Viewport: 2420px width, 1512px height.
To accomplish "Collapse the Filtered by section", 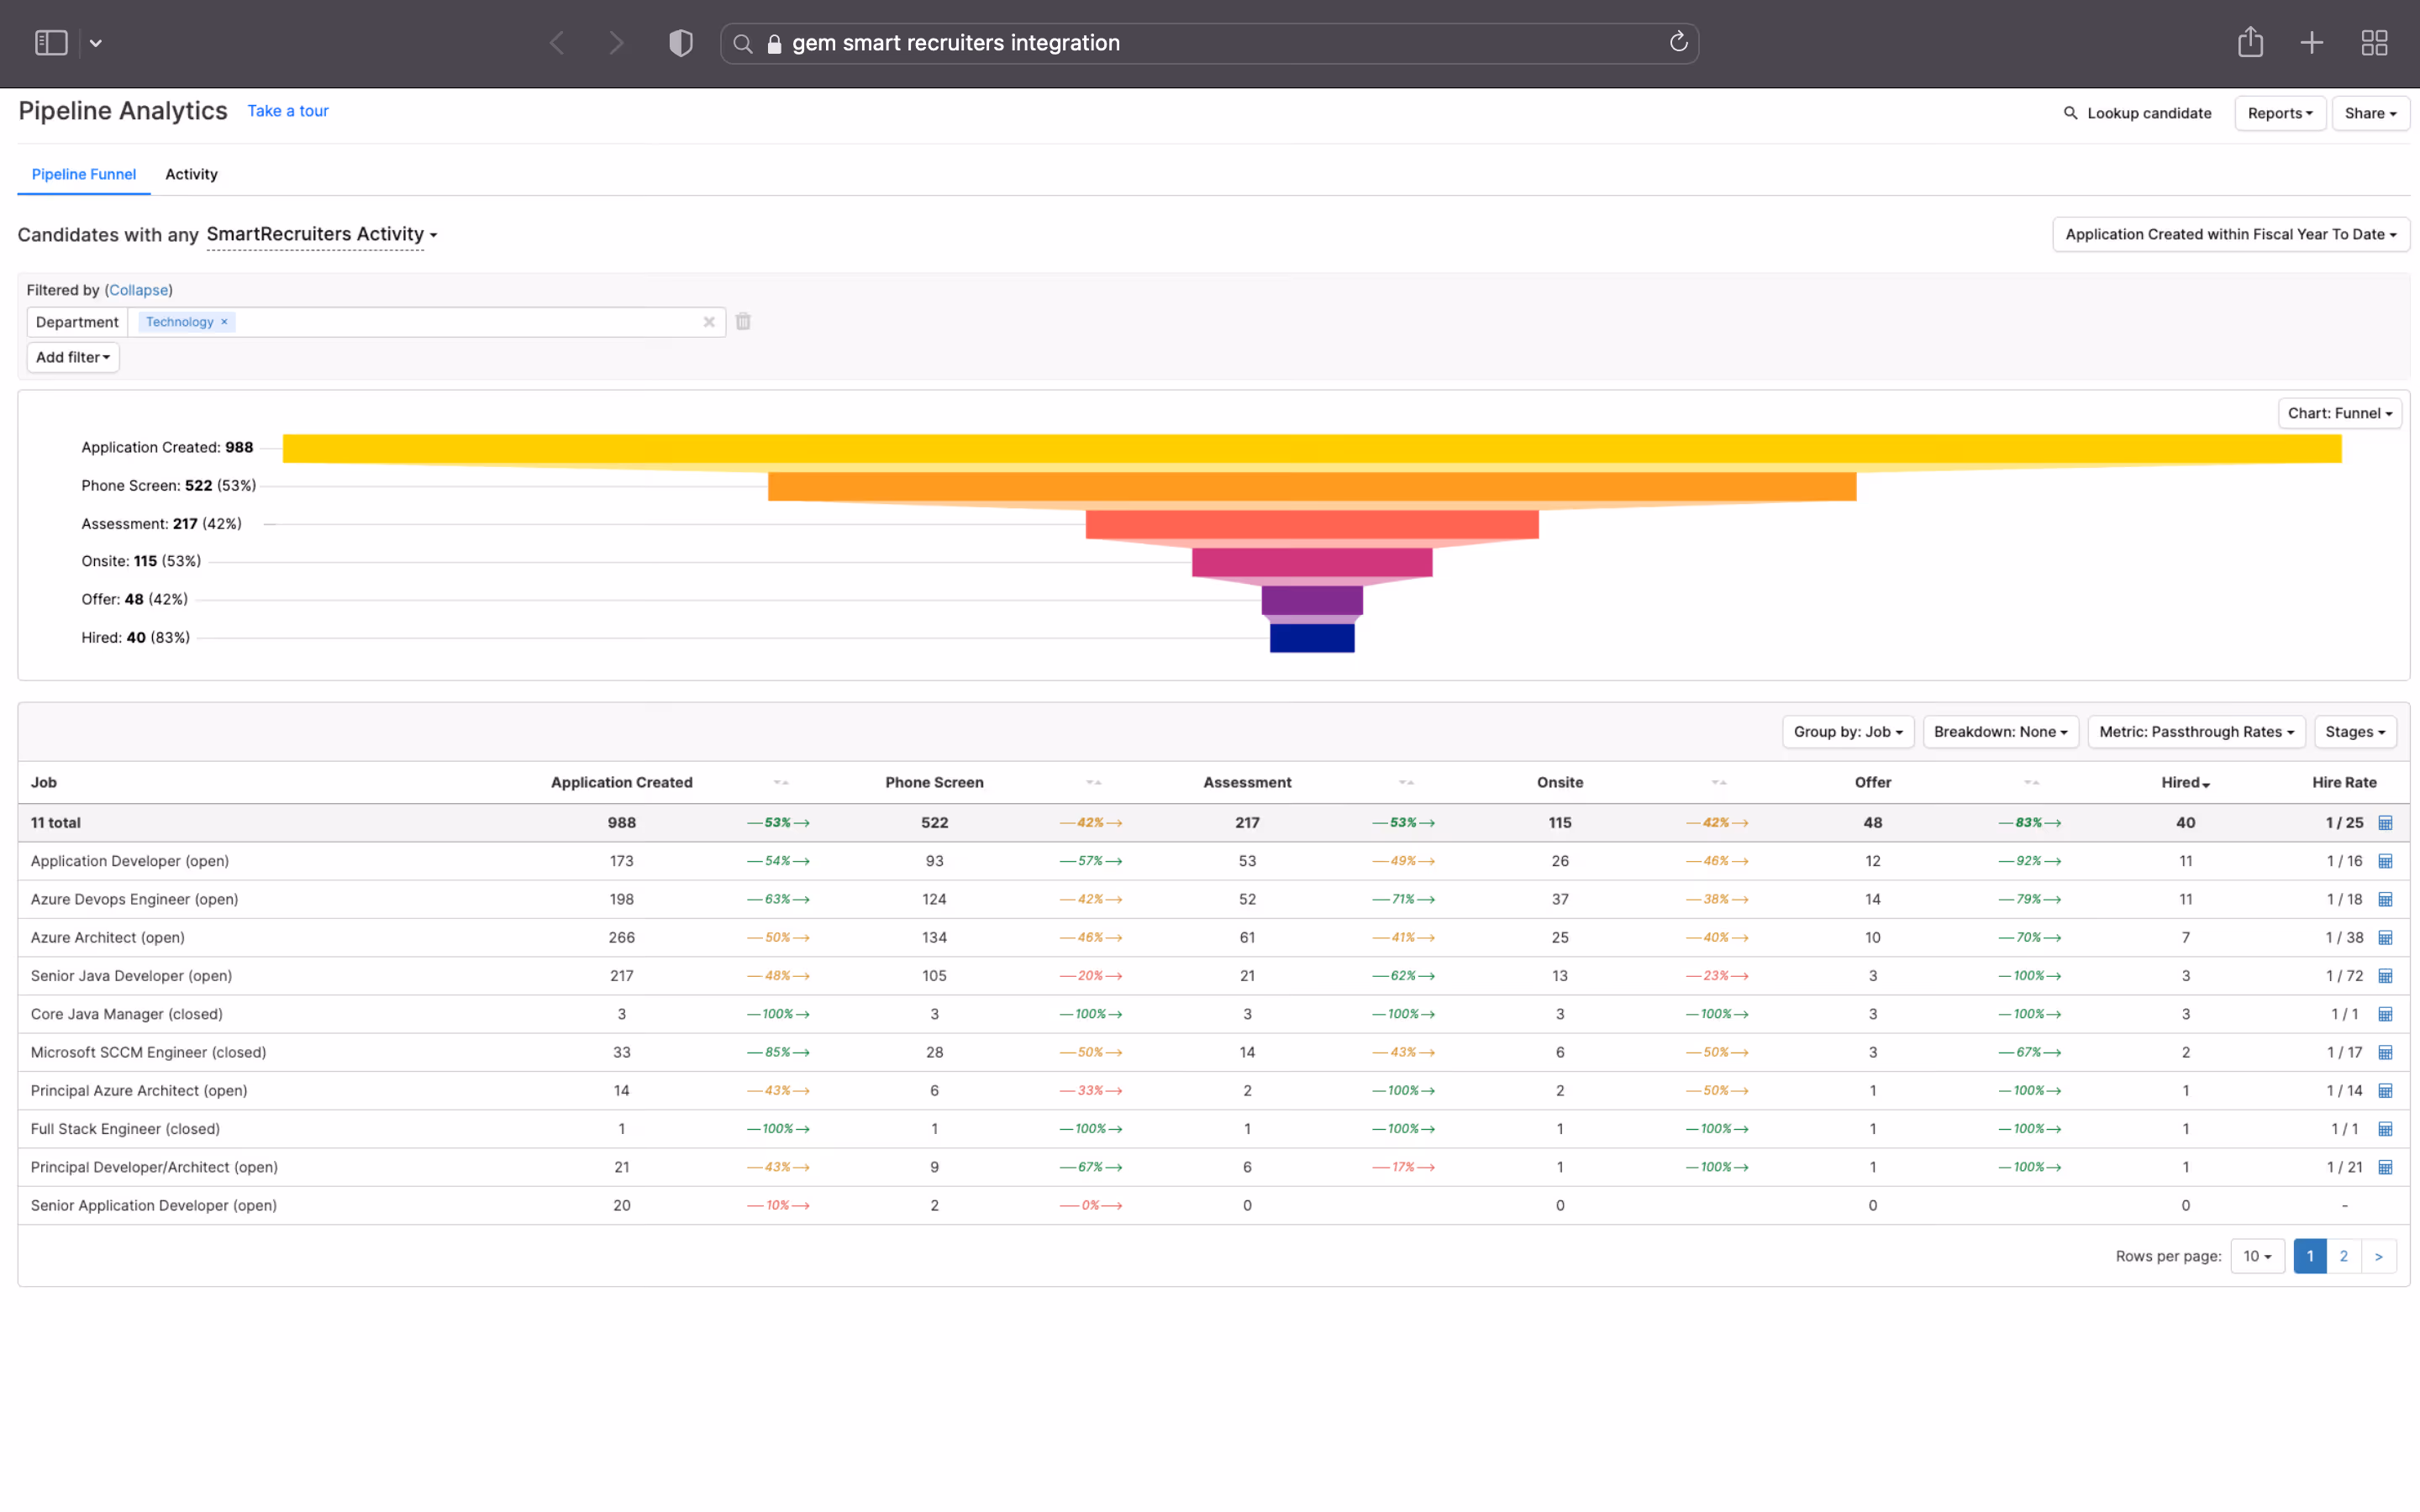I will pyautogui.click(x=139, y=290).
